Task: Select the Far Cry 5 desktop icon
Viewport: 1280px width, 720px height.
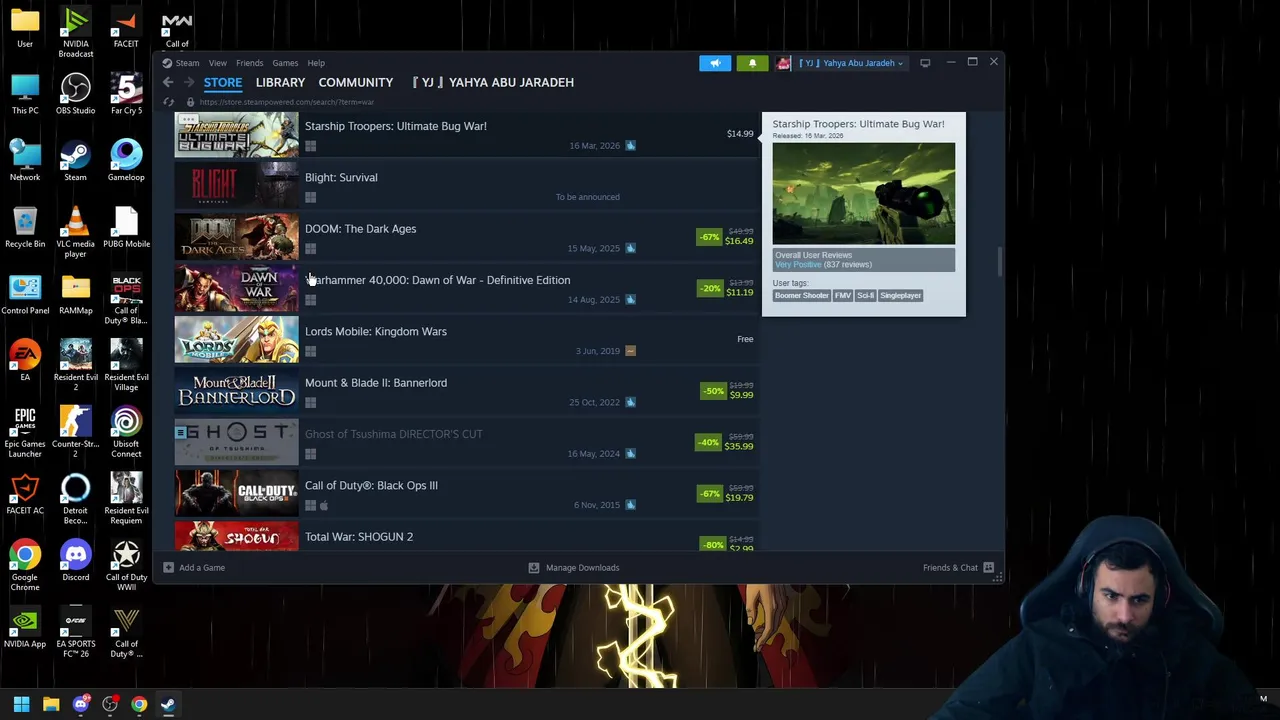Action: (x=126, y=95)
